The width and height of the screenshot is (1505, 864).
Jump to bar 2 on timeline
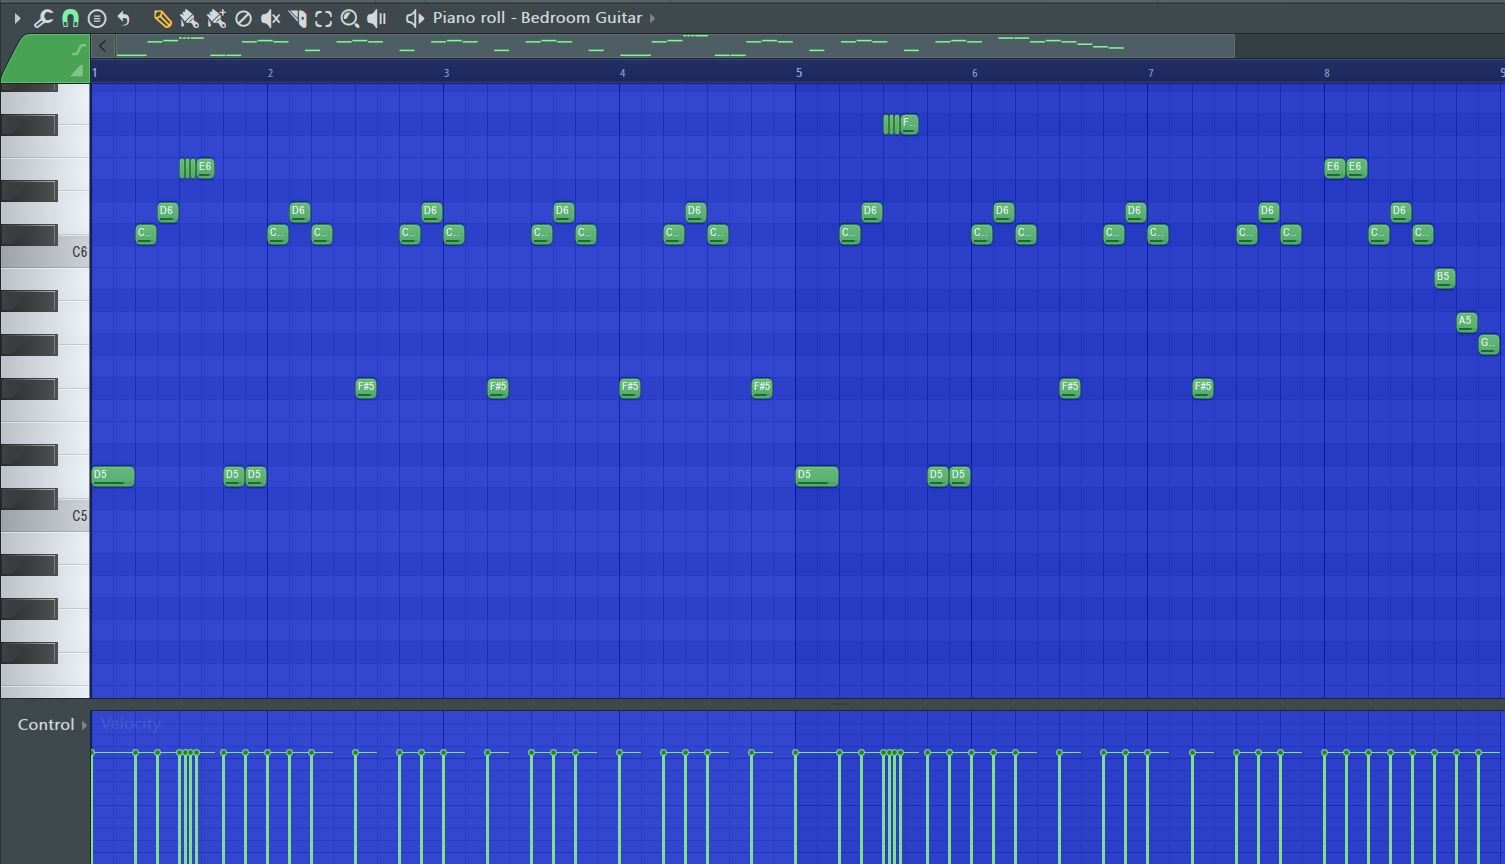(x=270, y=72)
